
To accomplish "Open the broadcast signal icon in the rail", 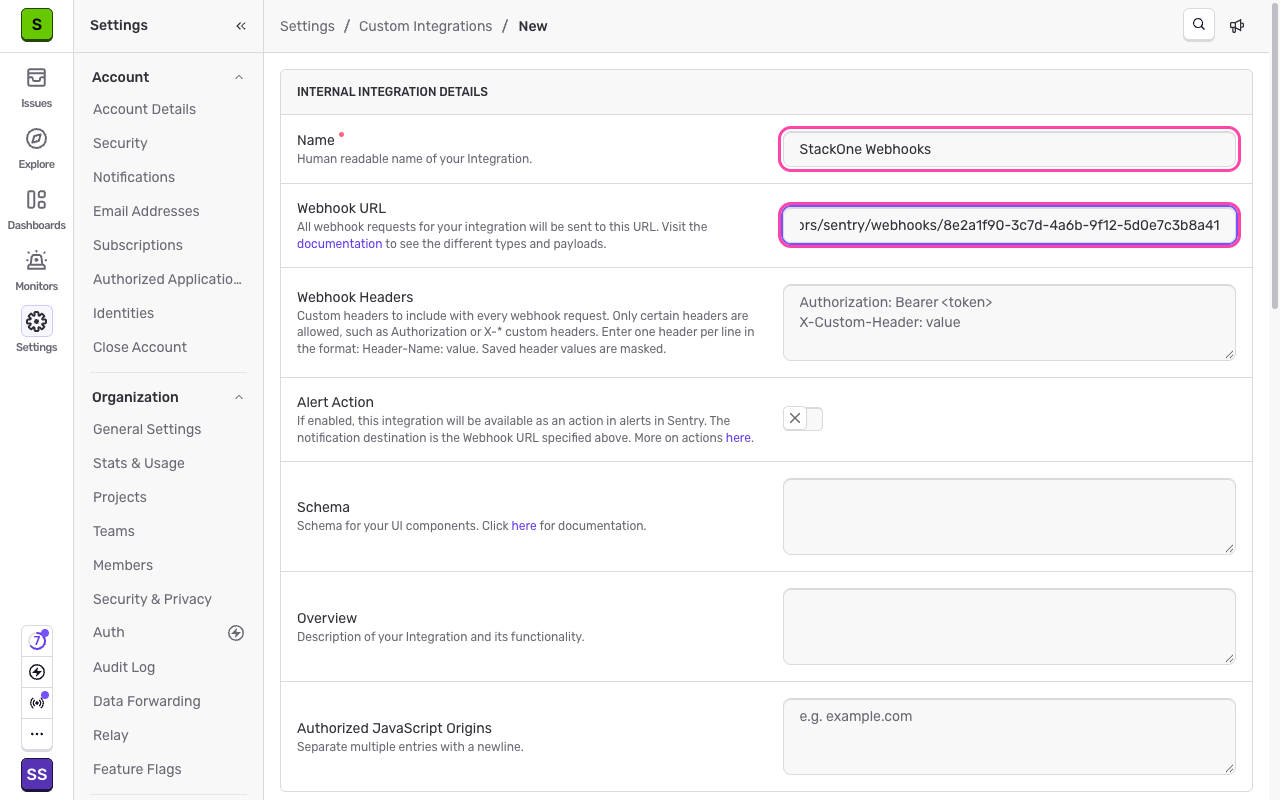I will (x=37, y=703).
